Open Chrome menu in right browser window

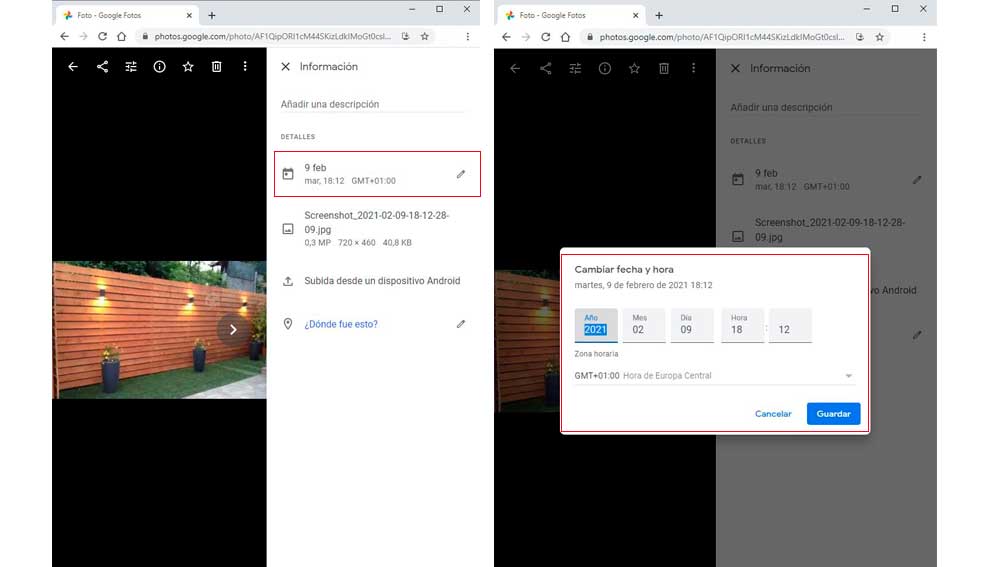pos(924,37)
